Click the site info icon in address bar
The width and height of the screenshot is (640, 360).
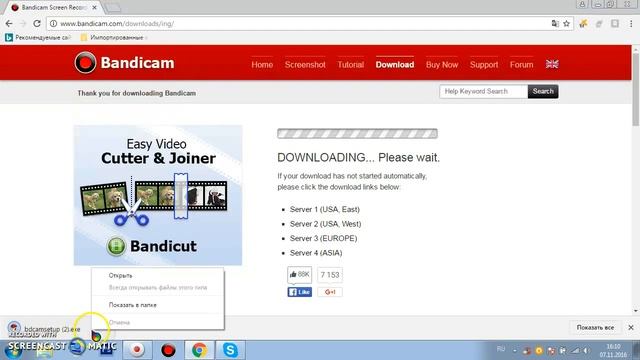53,24
